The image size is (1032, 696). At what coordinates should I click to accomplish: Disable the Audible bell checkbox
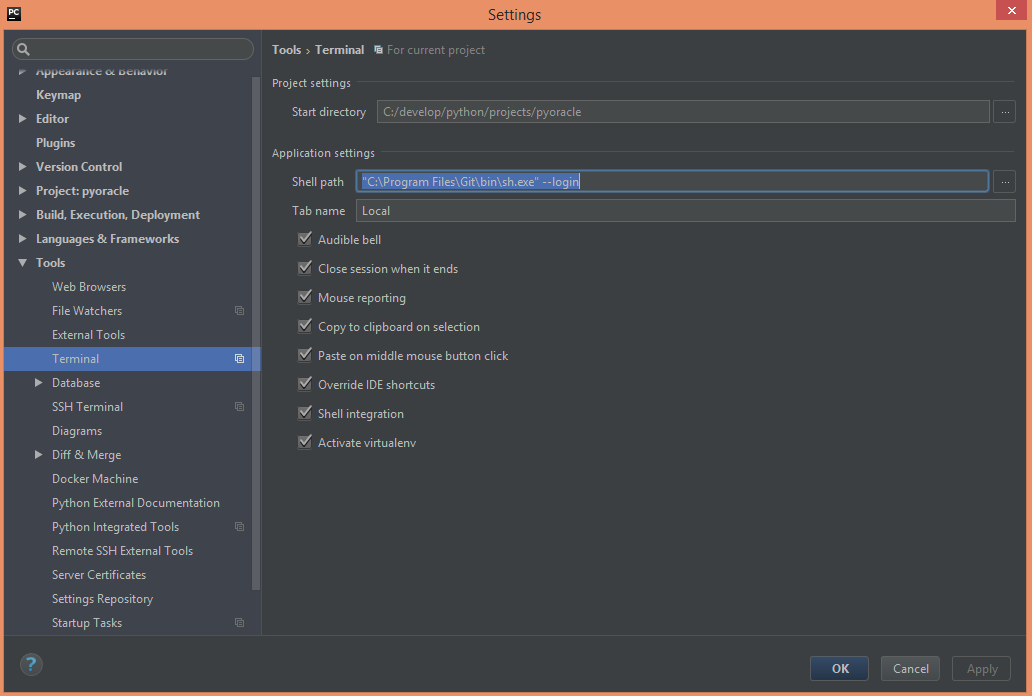[304, 239]
